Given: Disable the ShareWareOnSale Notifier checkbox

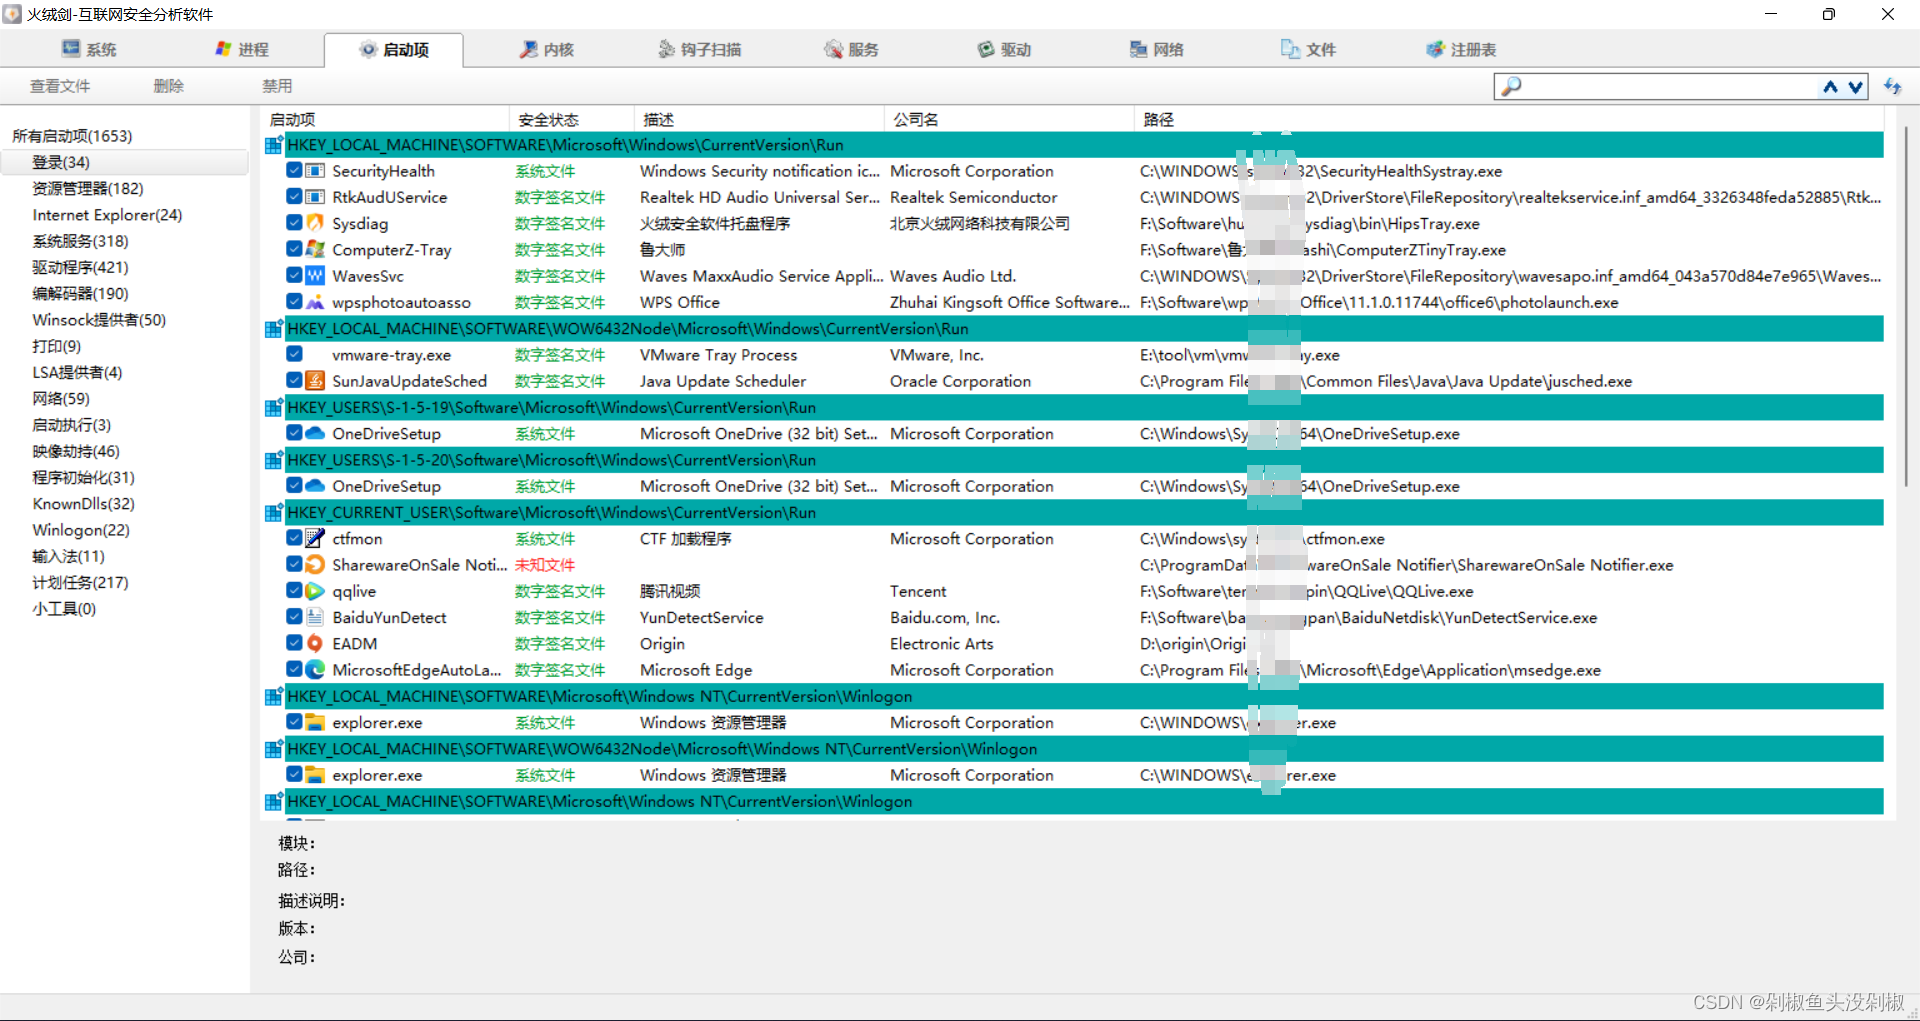Looking at the screenshot, I should pyautogui.click(x=294, y=564).
